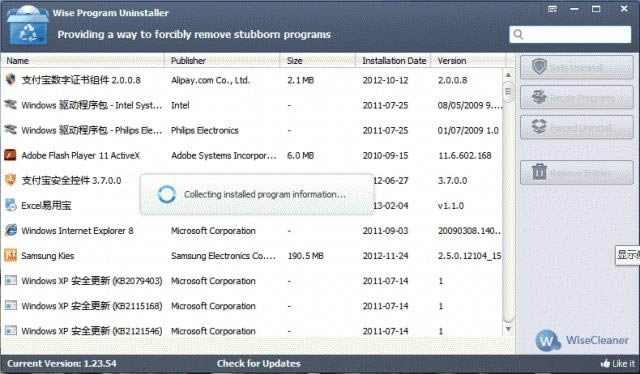
Task: Sort the list by Size column
Action: pos(318,61)
